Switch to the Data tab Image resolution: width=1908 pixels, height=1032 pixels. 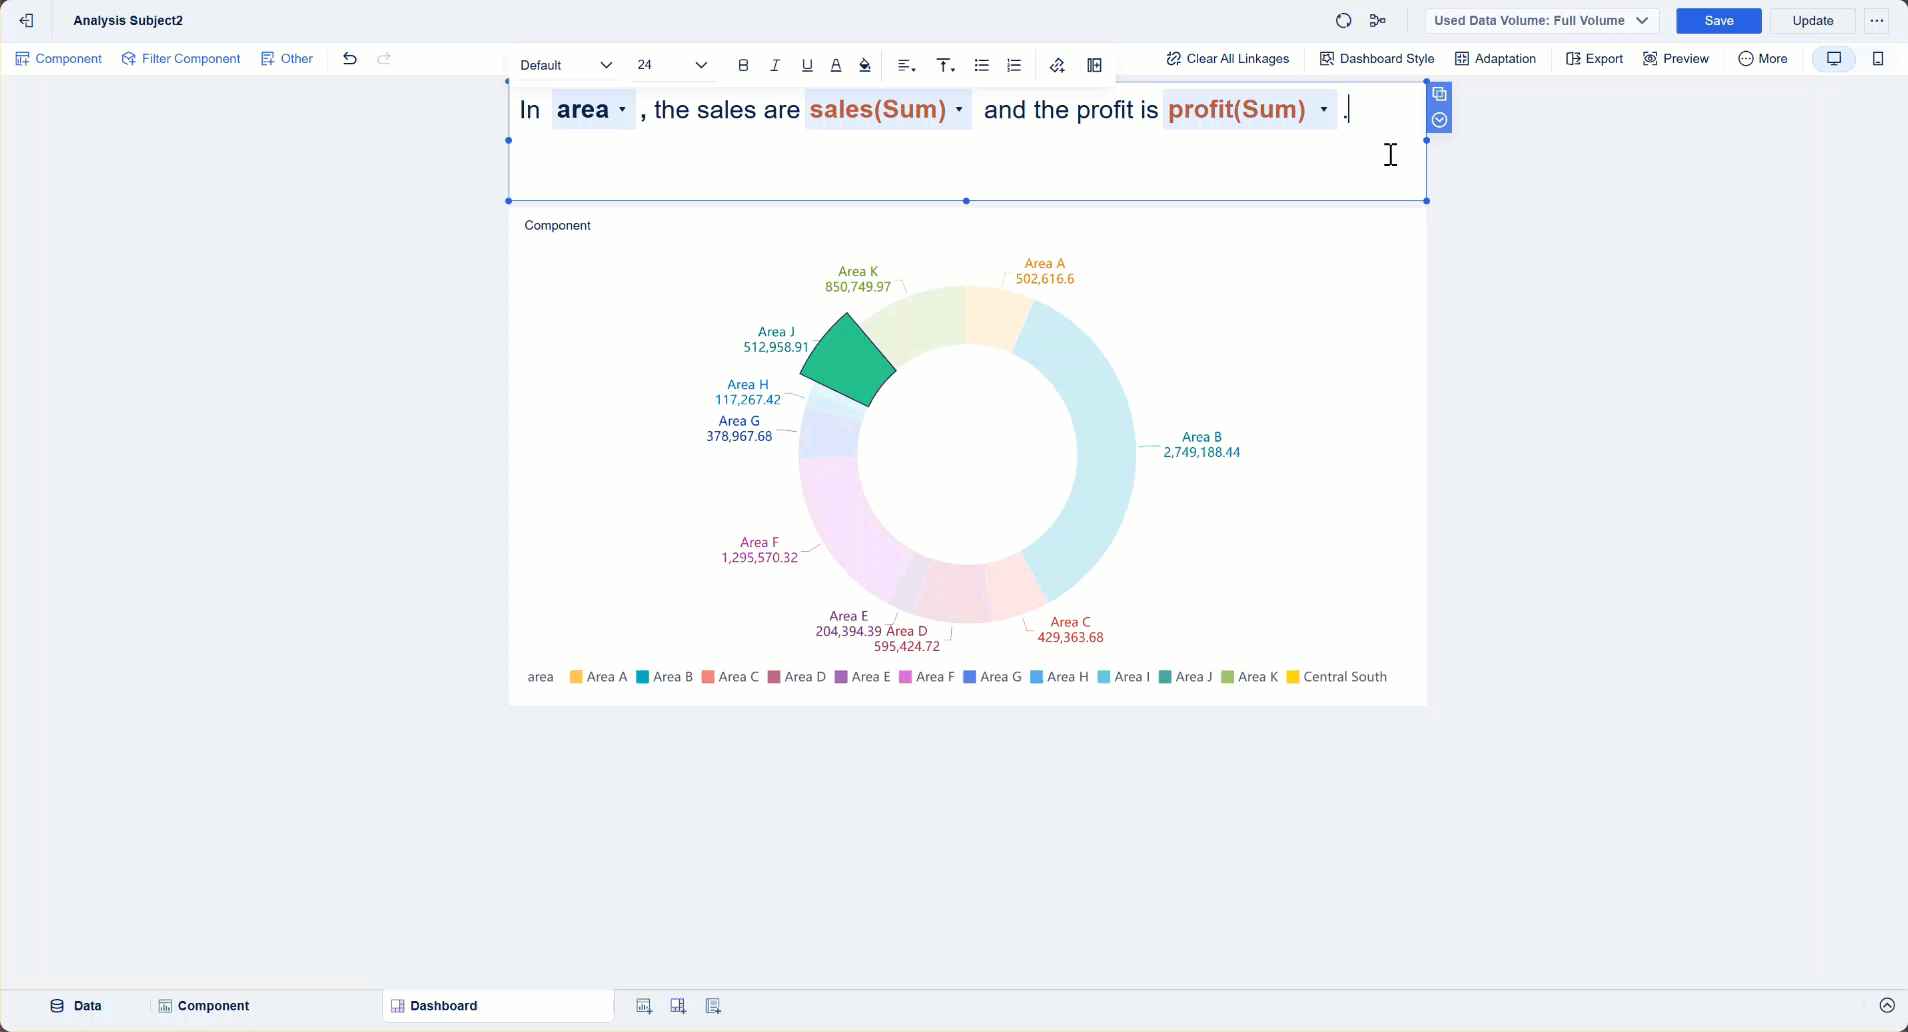pos(76,1006)
